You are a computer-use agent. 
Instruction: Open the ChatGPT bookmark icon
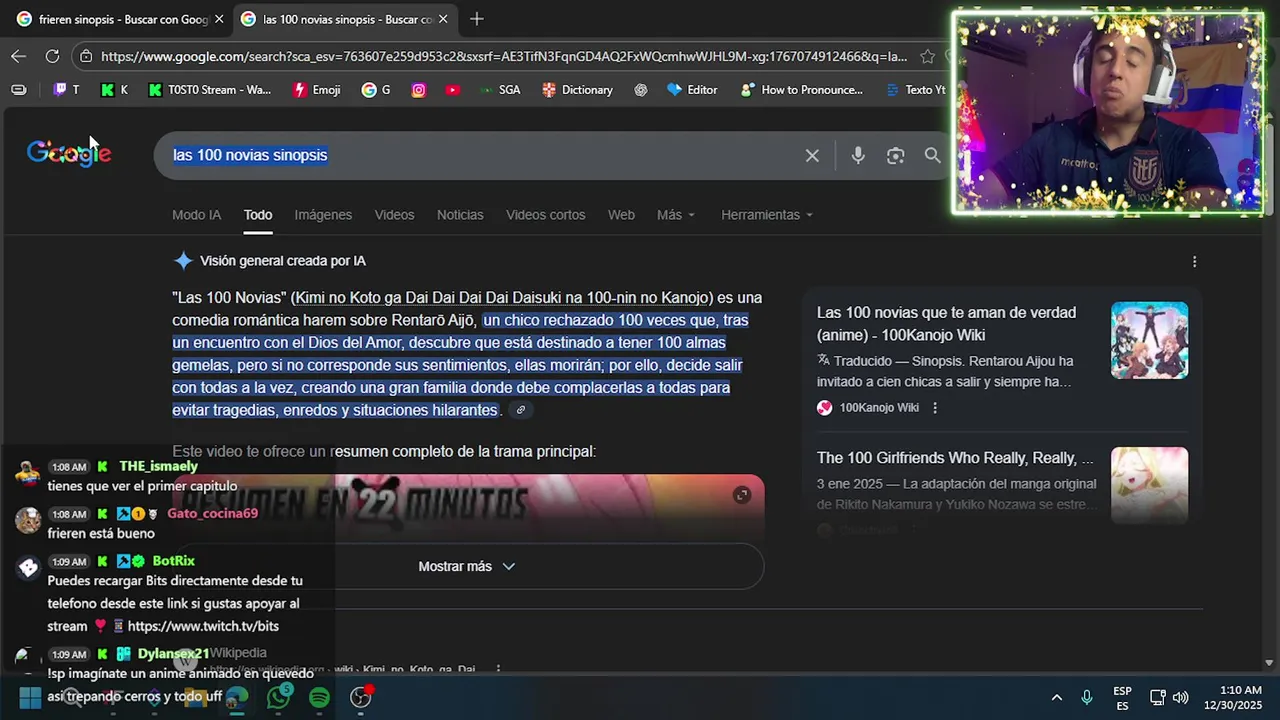[641, 90]
